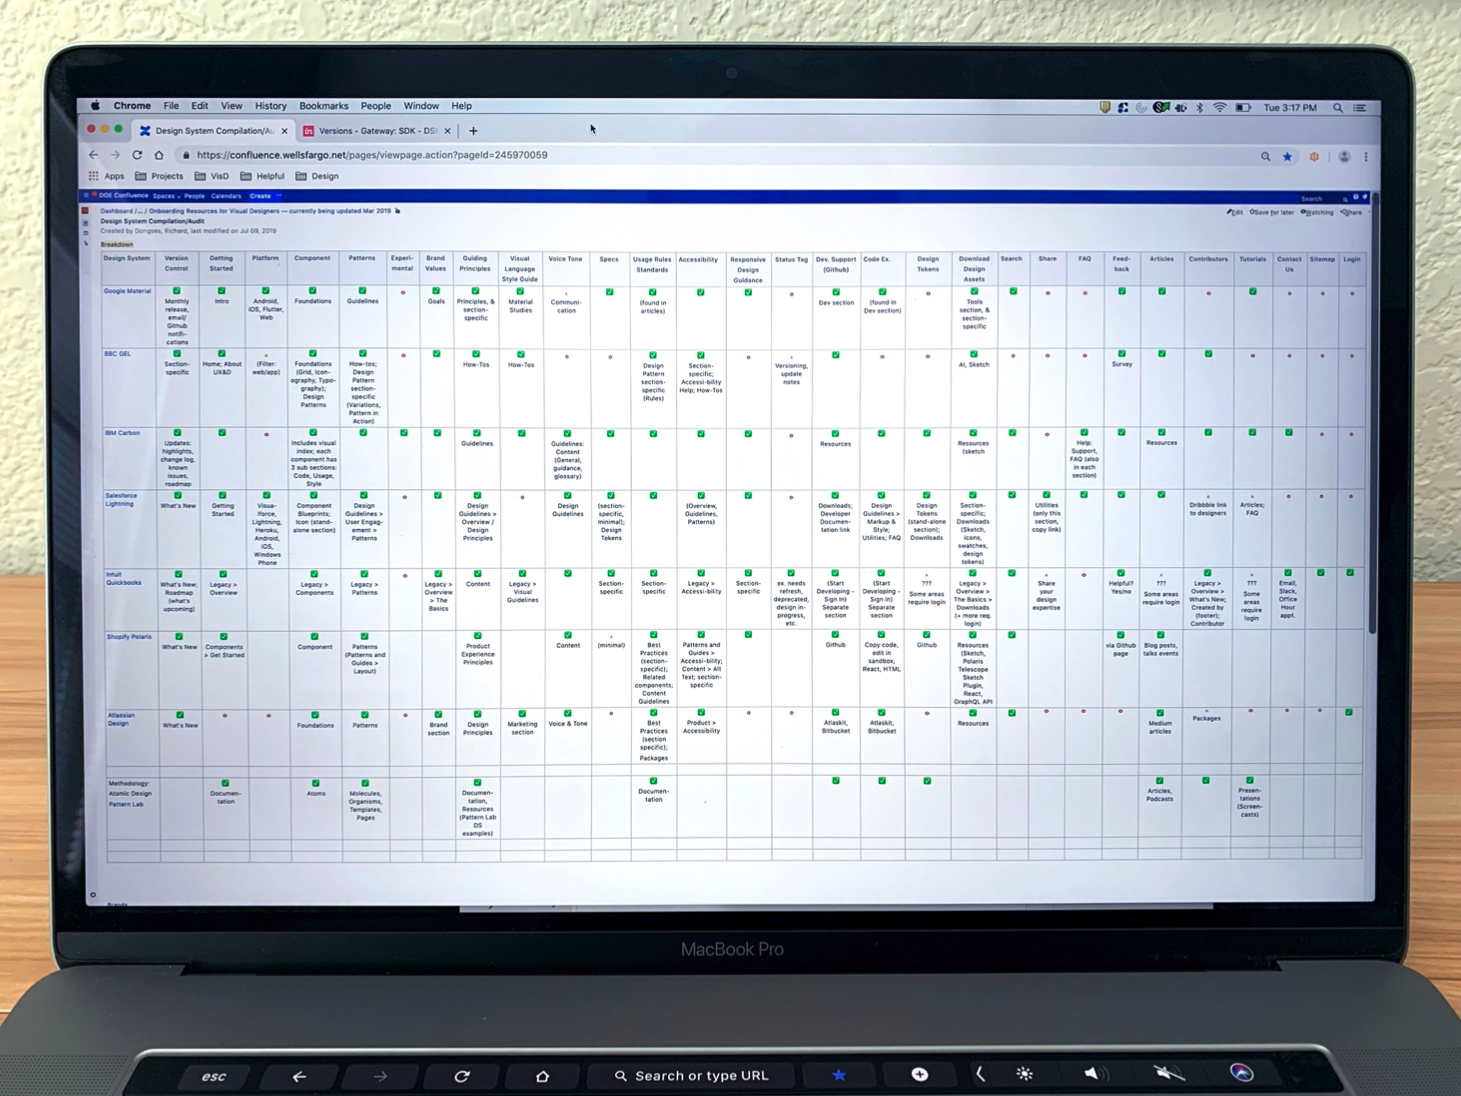Image resolution: width=1461 pixels, height=1096 pixels.
Task: Click the battery status icon
Action: click(1243, 107)
